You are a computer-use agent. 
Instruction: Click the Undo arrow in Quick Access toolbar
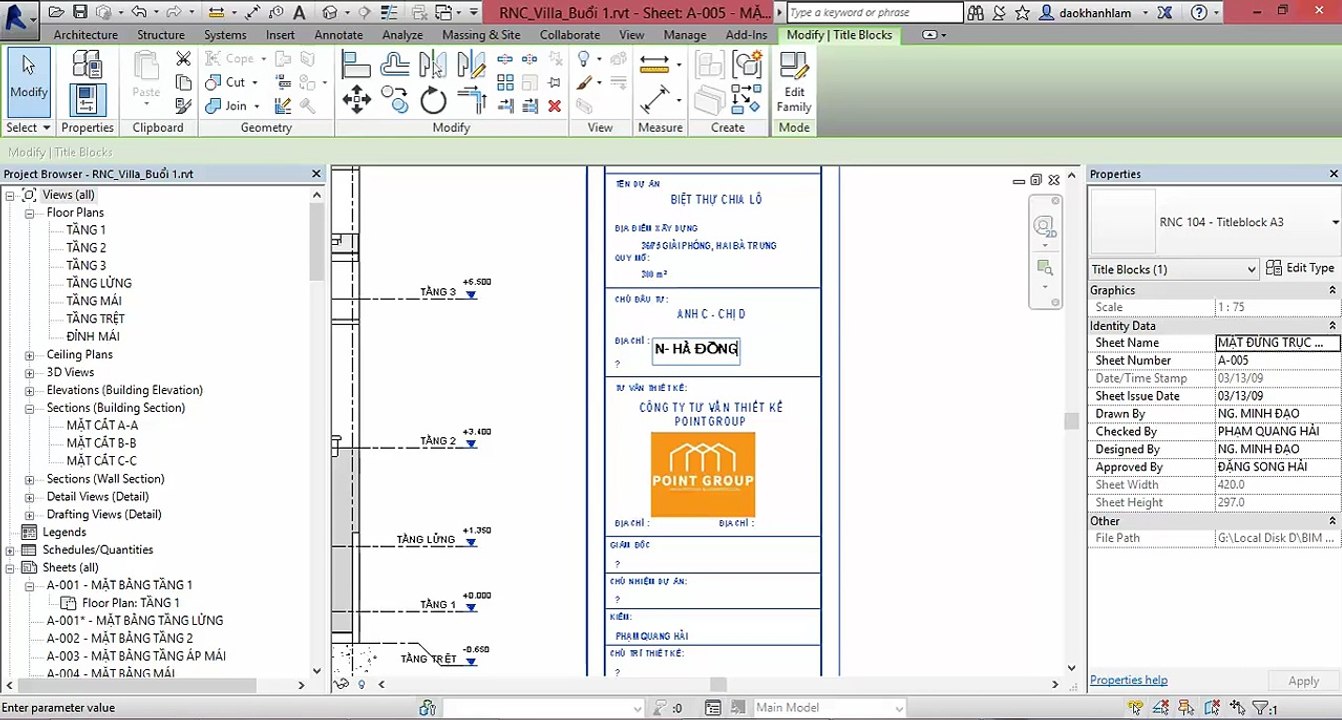click(139, 13)
